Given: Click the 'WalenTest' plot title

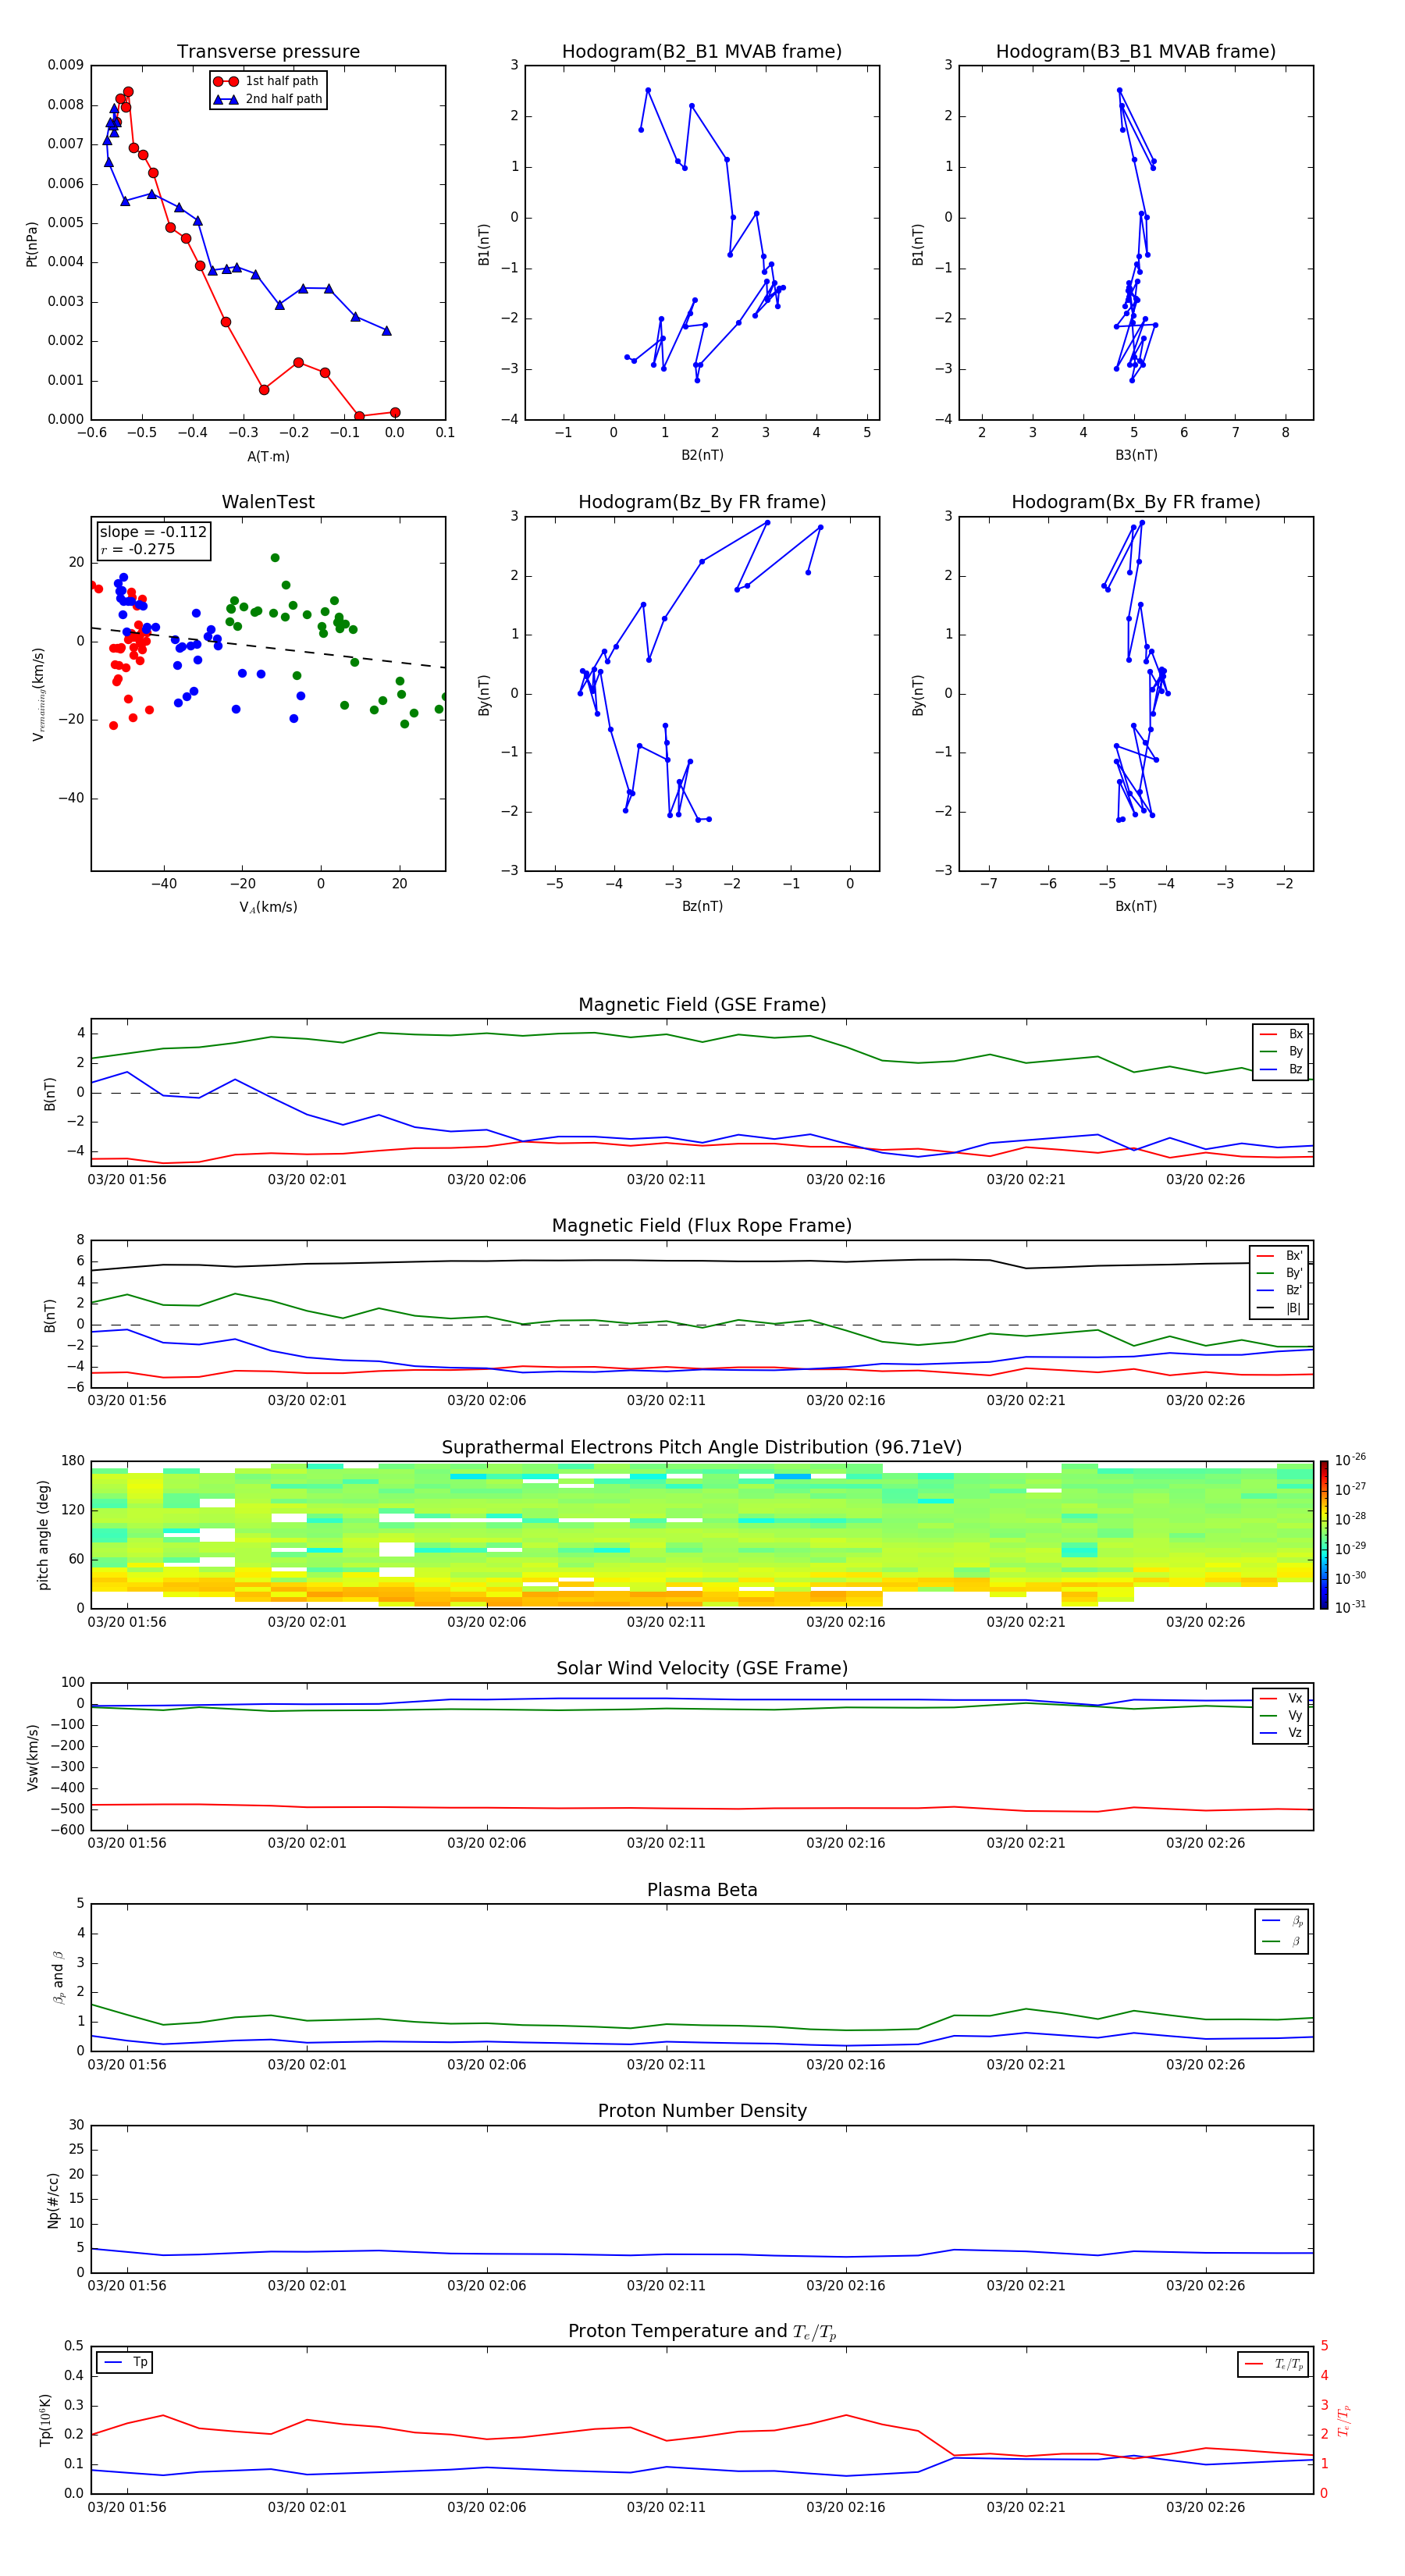Looking at the screenshot, I should 268,502.
